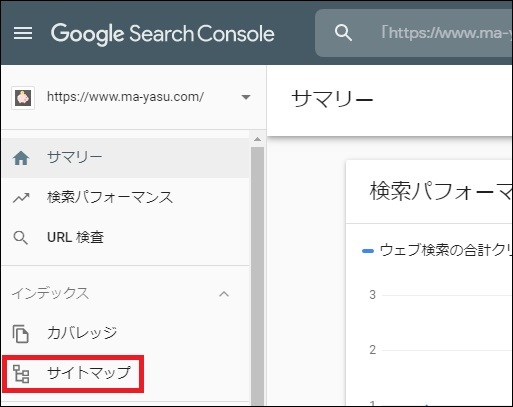Screen dimensions: 513x407
Task: Click the サマリー page heading
Action: (x=332, y=99)
